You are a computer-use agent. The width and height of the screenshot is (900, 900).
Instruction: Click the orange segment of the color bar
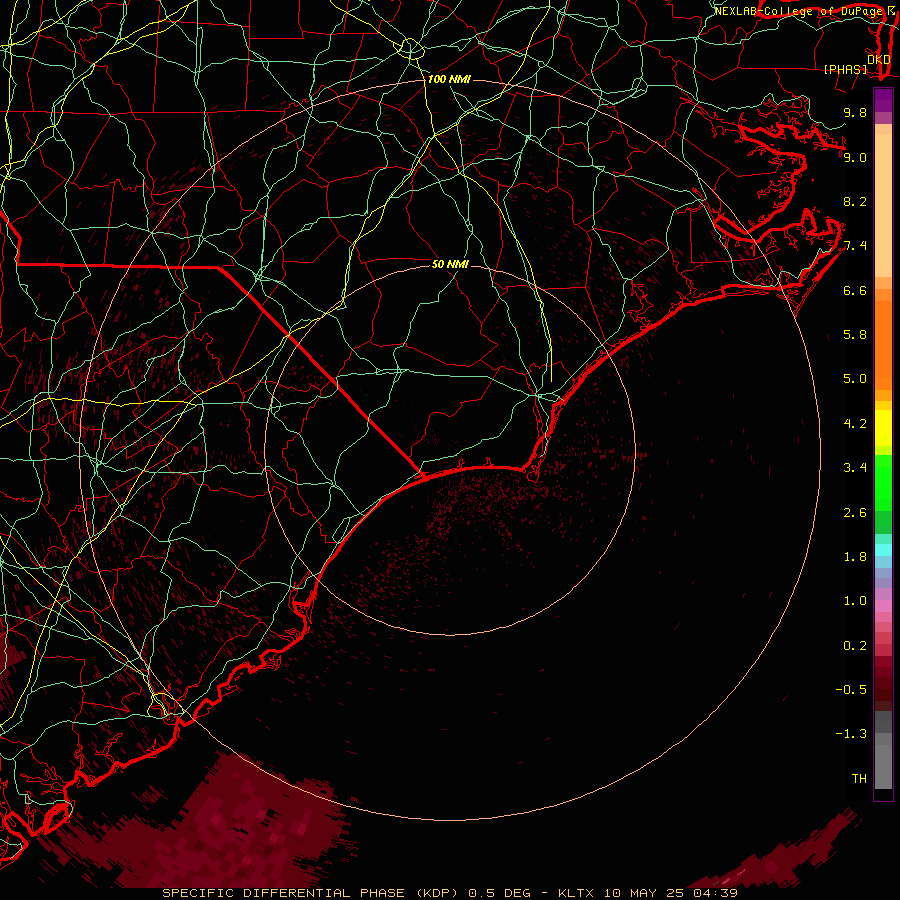883,345
